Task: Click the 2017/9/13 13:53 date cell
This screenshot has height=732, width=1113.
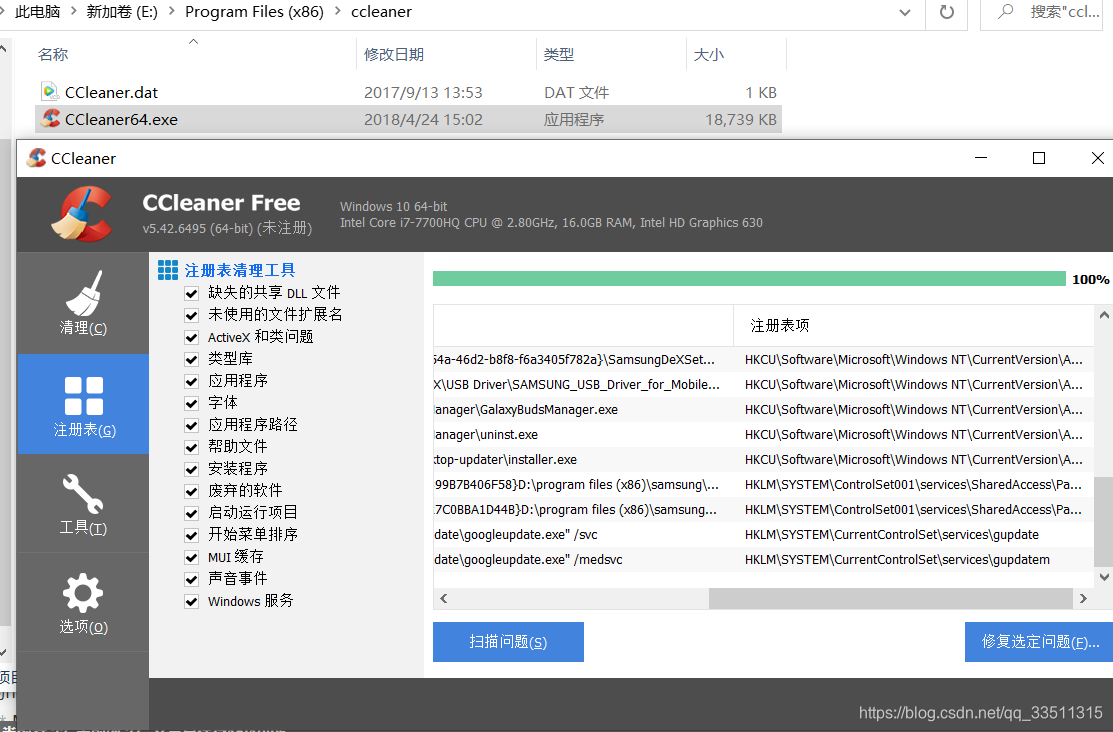Action: (423, 92)
